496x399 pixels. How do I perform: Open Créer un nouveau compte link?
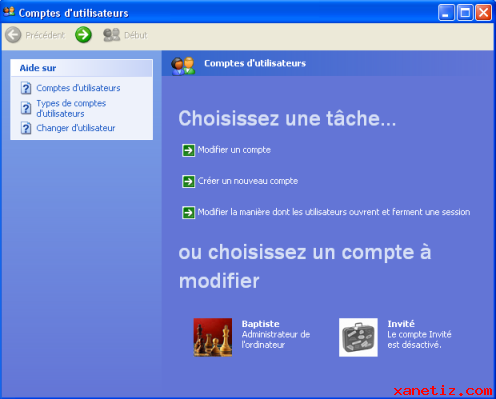(x=248, y=181)
